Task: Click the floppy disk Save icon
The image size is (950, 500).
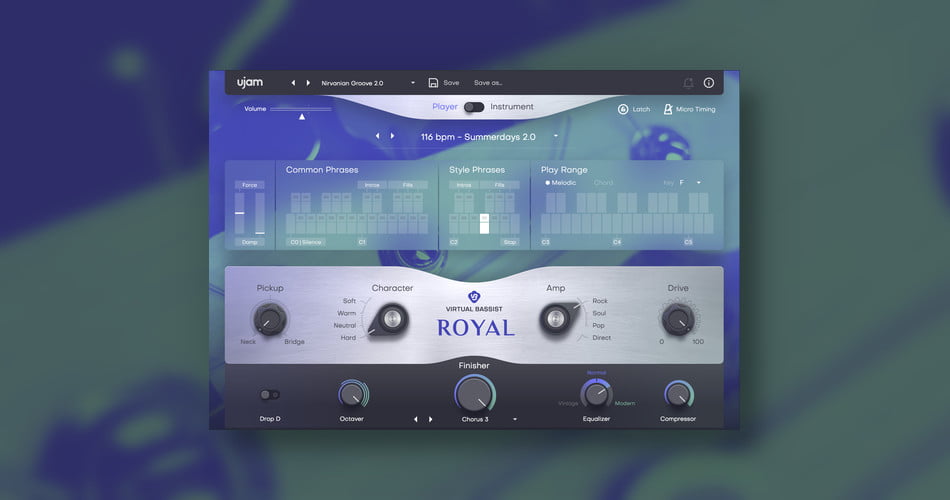Action: 433,83
